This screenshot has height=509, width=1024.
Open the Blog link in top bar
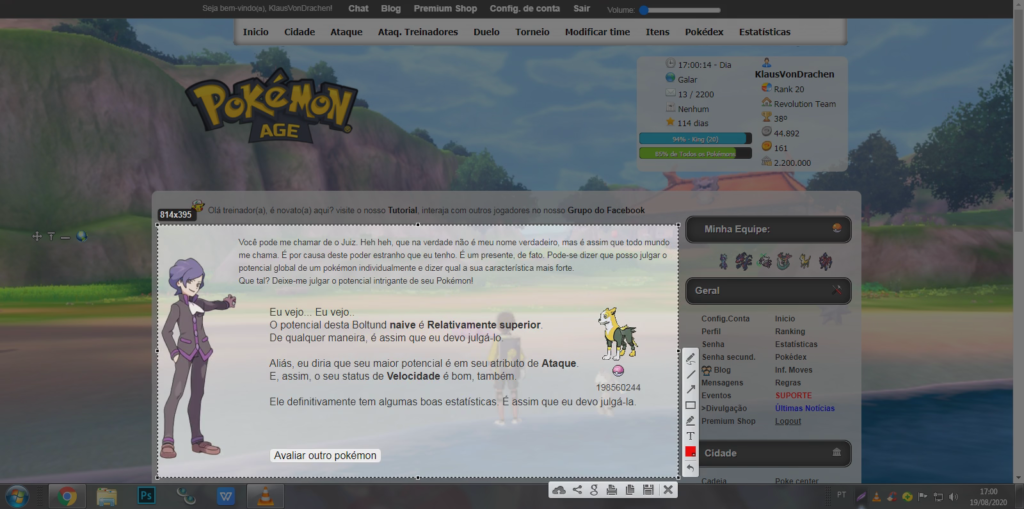[391, 8]
